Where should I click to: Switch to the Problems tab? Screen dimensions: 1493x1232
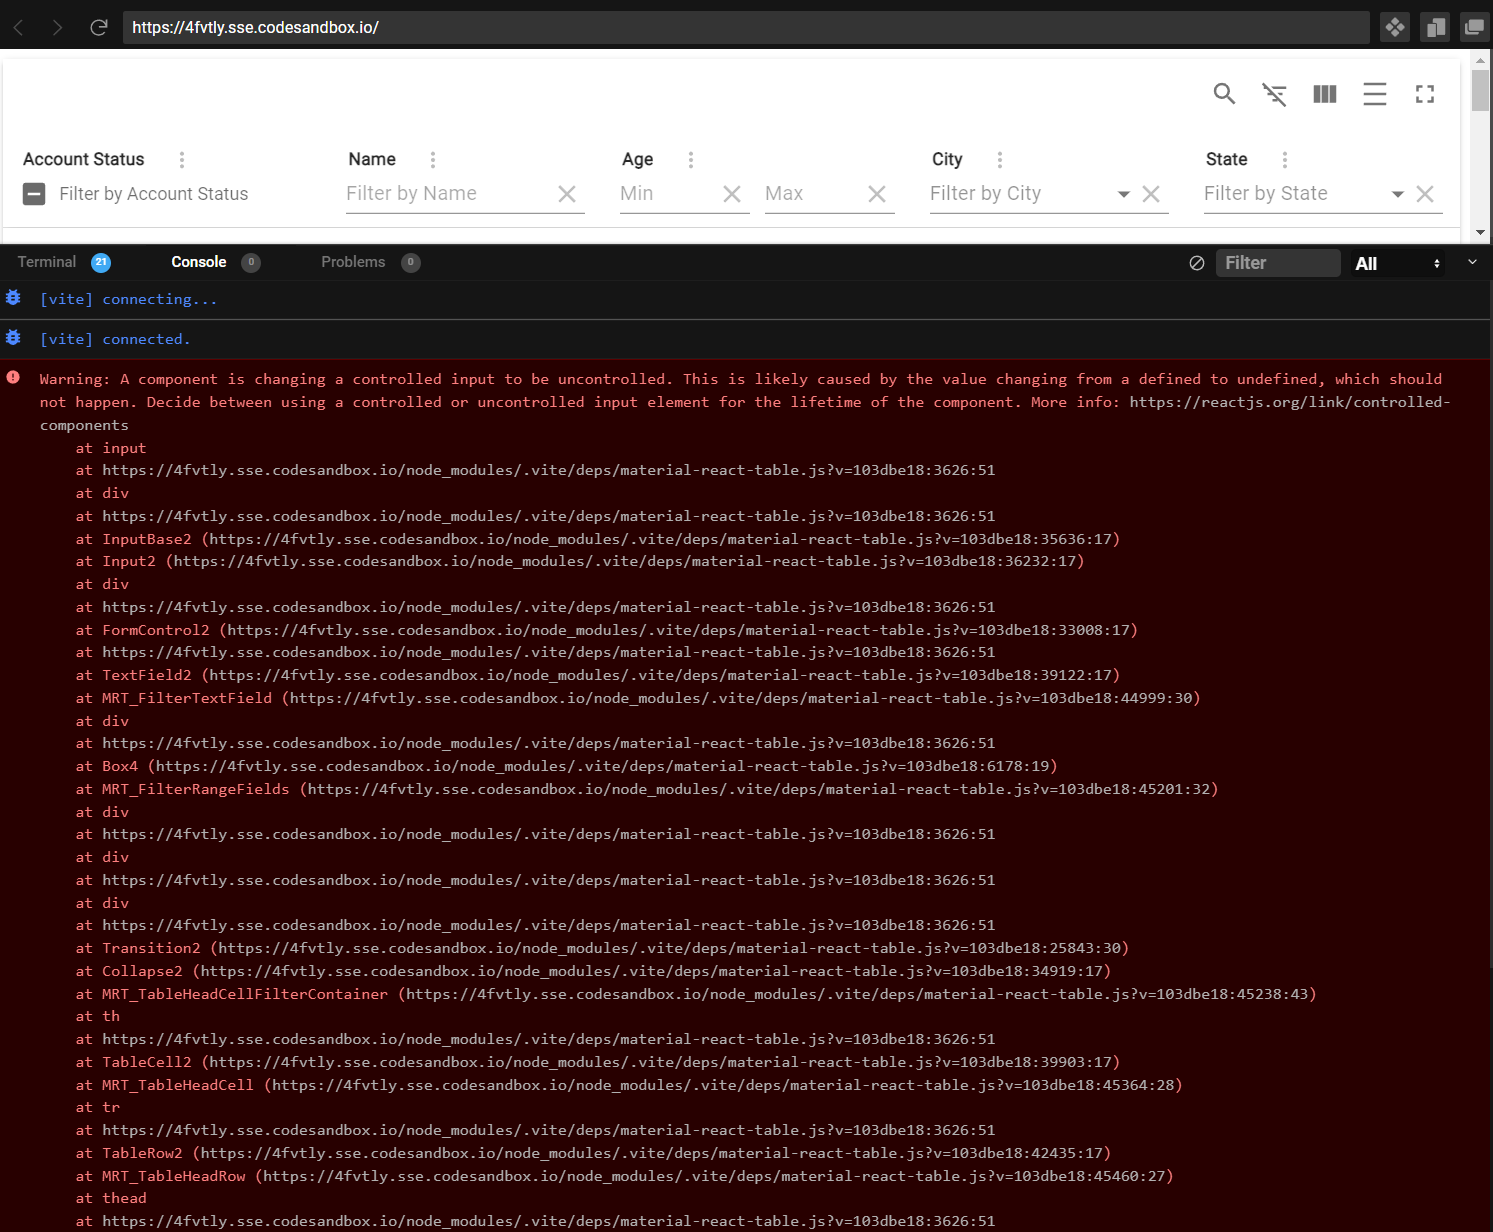(352, 262)
